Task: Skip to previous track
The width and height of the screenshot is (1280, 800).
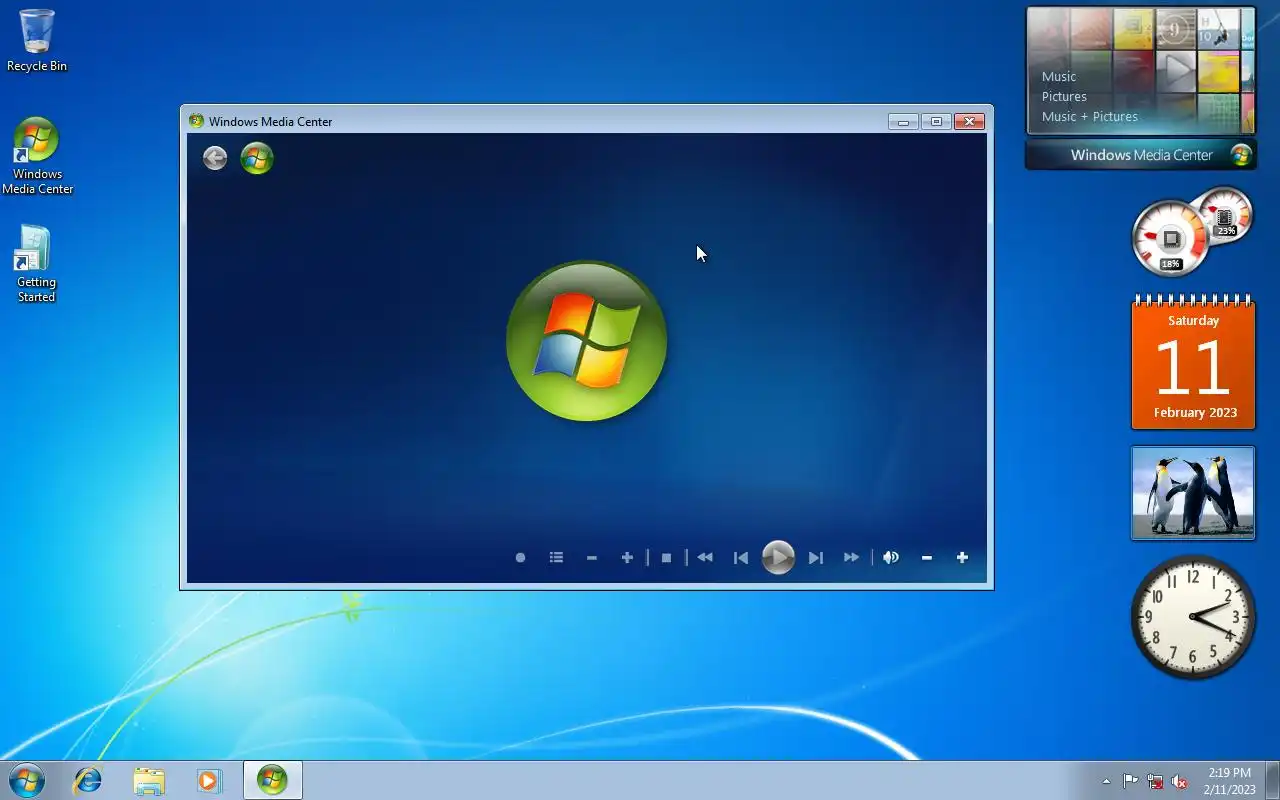Action: click(x=741, y=558)
